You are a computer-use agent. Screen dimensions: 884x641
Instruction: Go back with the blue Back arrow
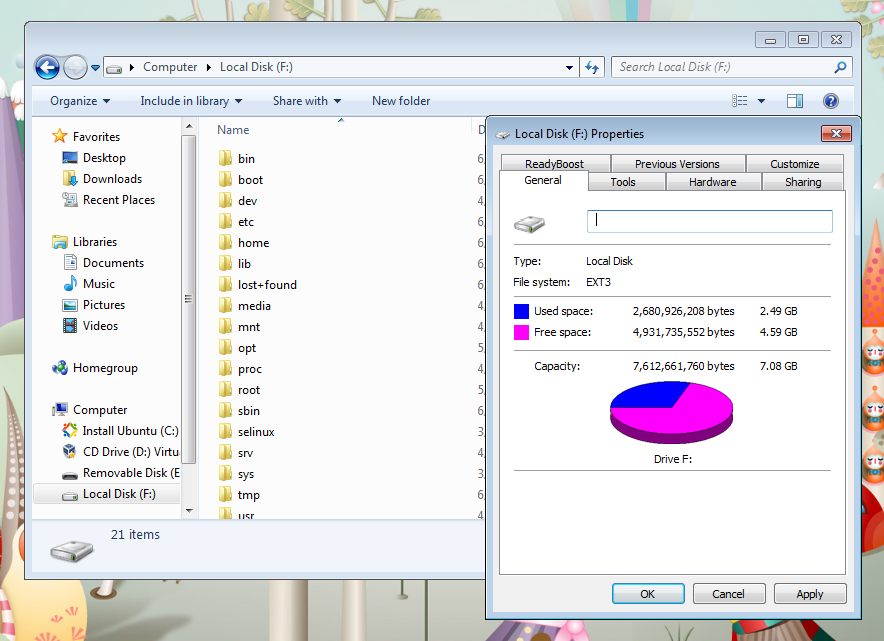47,68
